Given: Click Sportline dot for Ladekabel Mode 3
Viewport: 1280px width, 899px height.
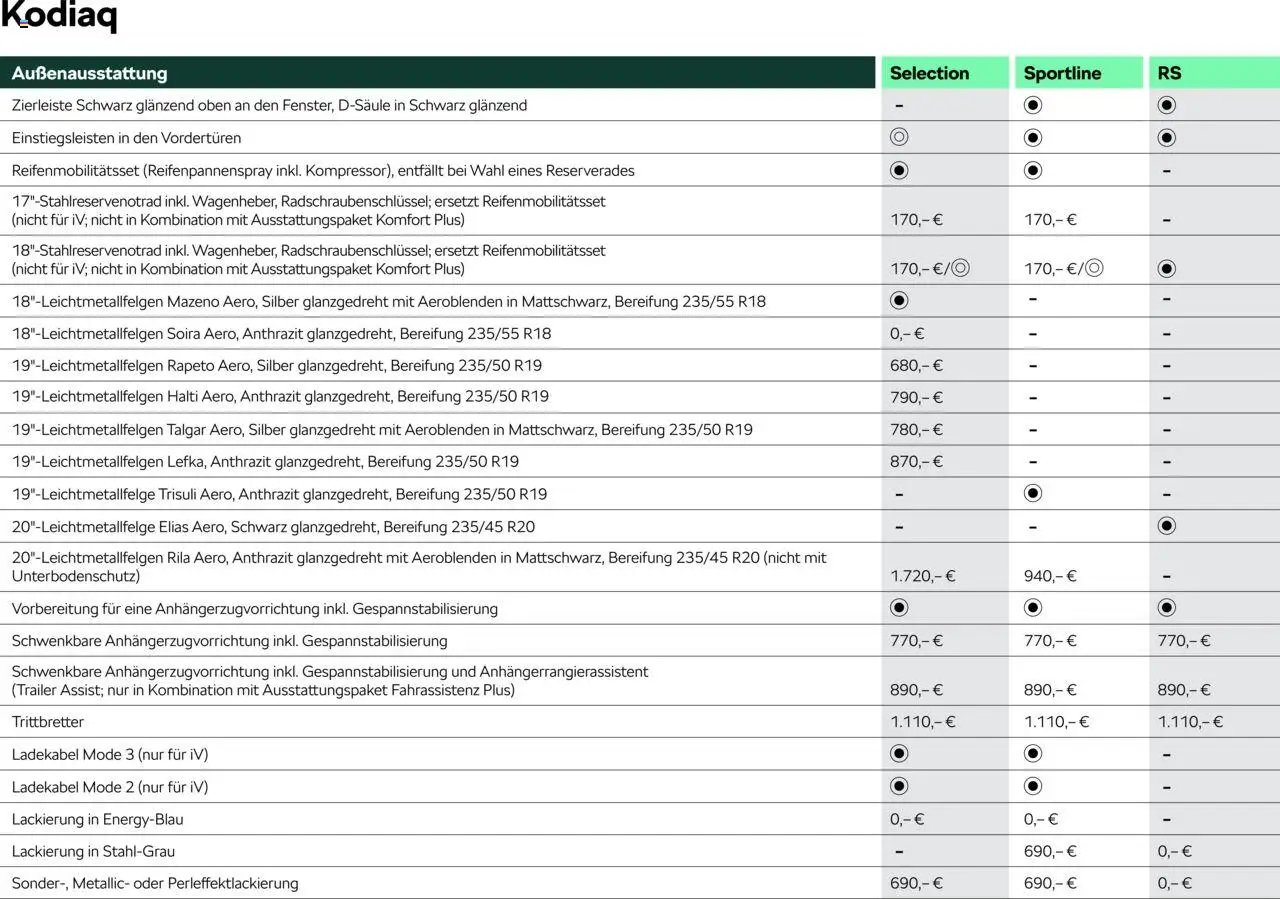Looking at the screenshot, I should pyautogui.click(x=1033, y=753).
